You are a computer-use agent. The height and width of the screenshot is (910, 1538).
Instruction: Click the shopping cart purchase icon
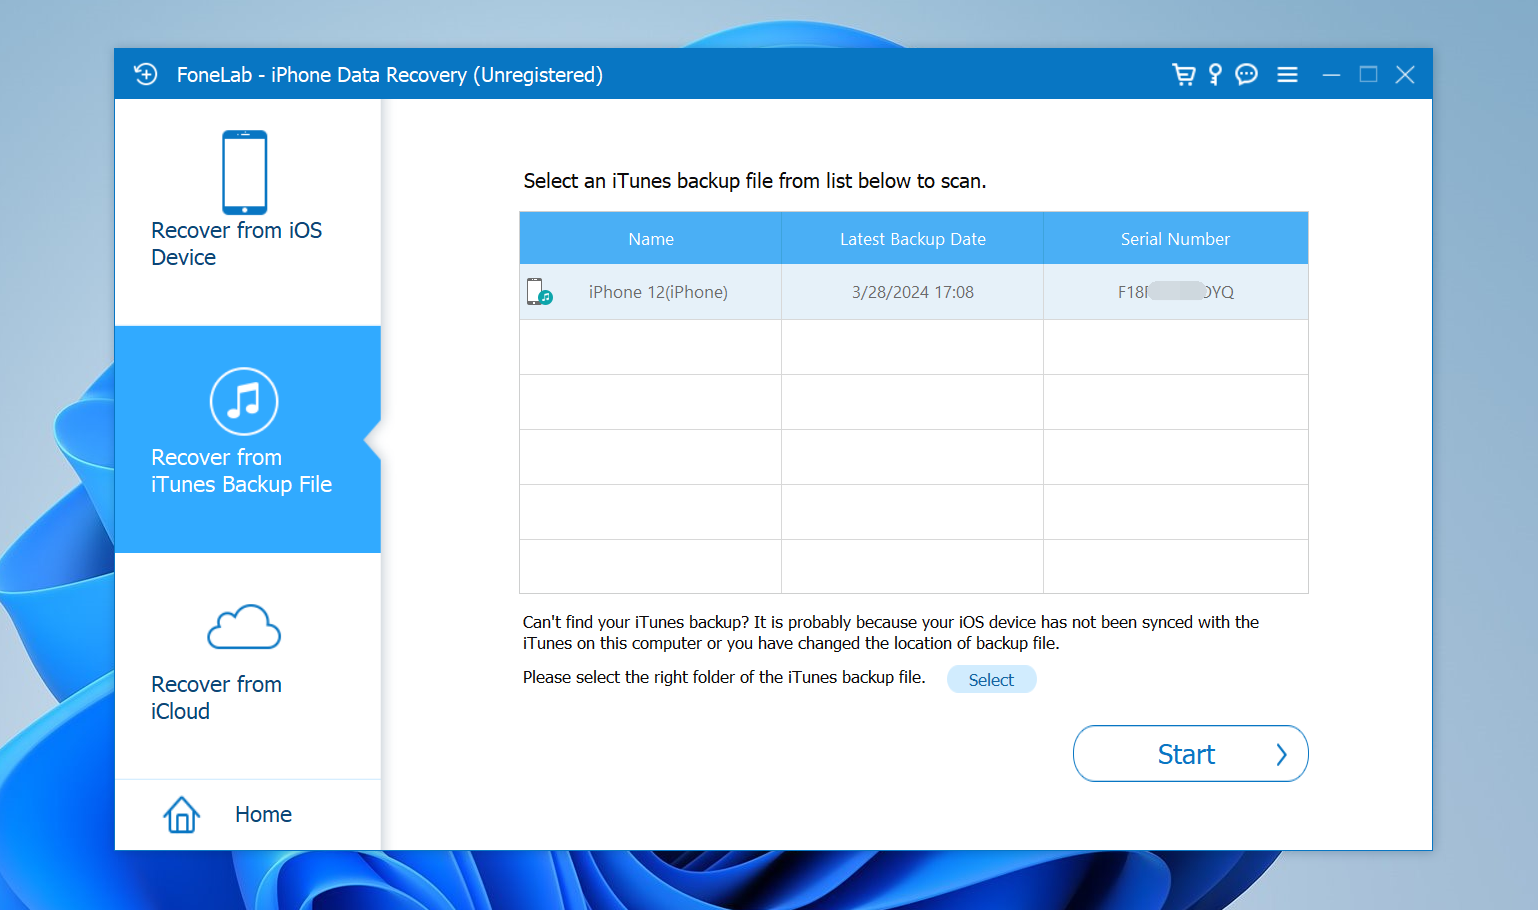1183,75
